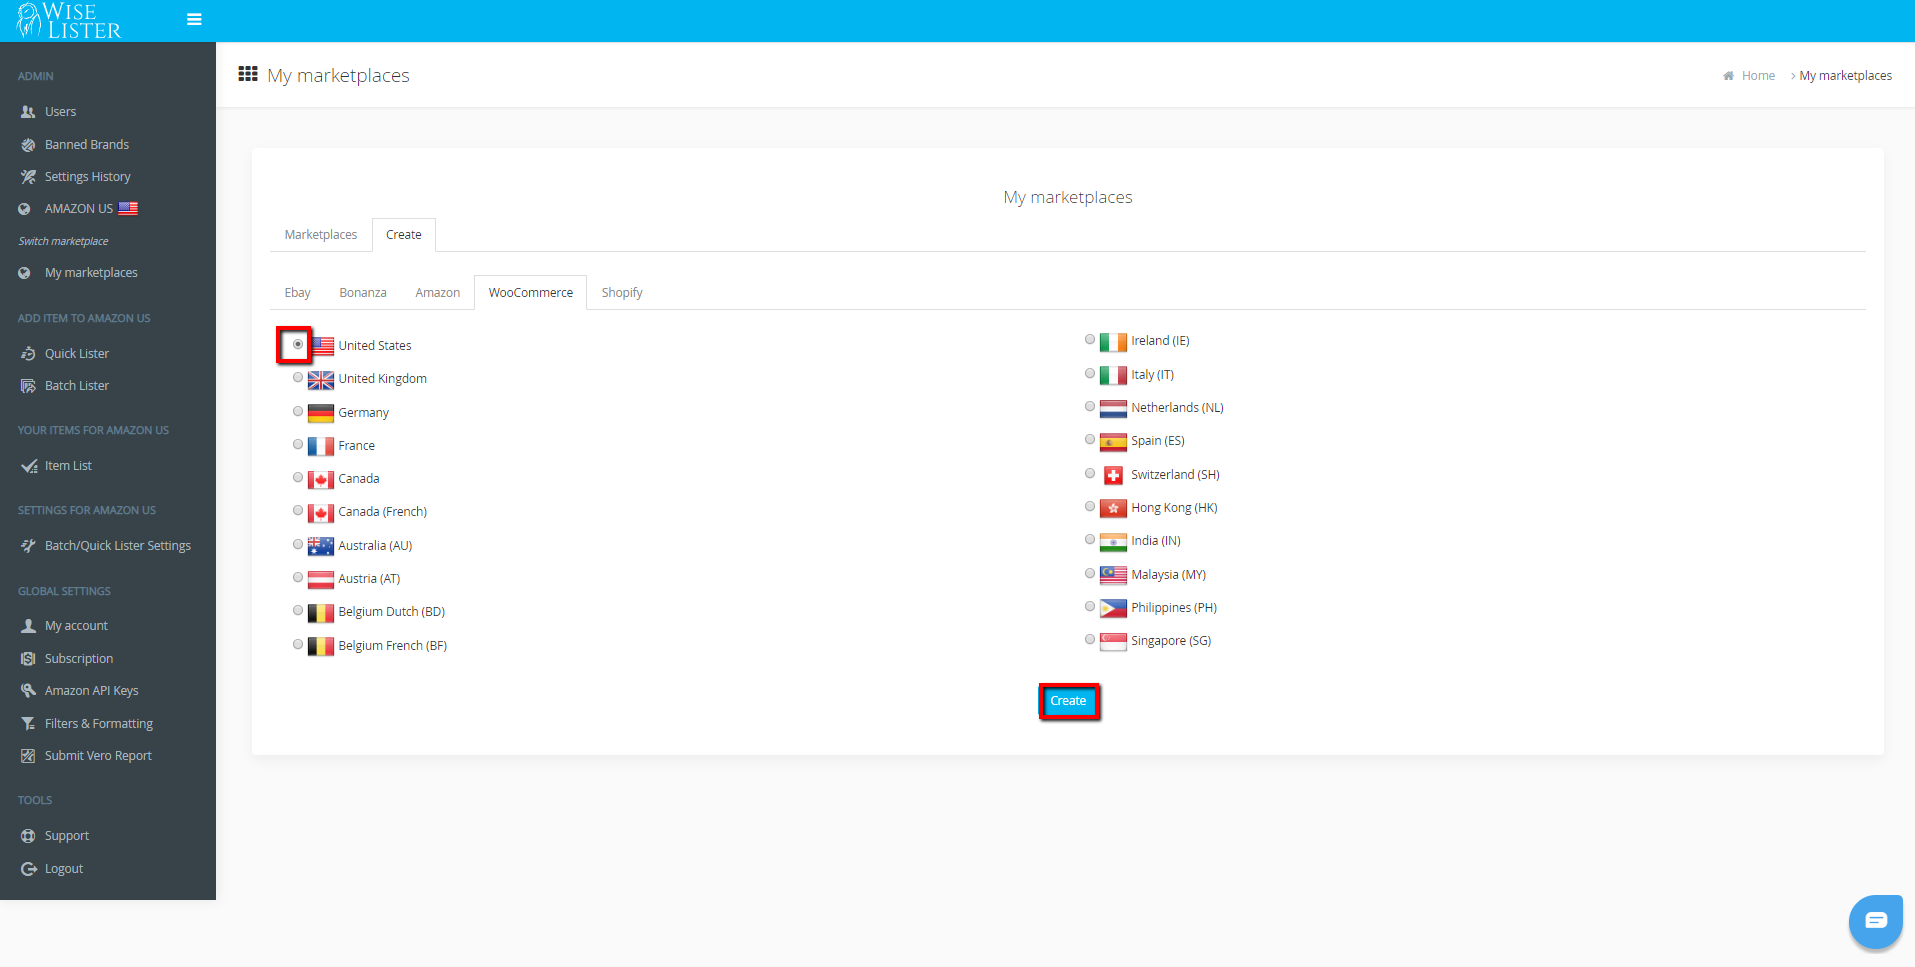Viewport: 1915px width, 967px height.
Task: Open the Settings History link
Action: click(x=88, y=177)
